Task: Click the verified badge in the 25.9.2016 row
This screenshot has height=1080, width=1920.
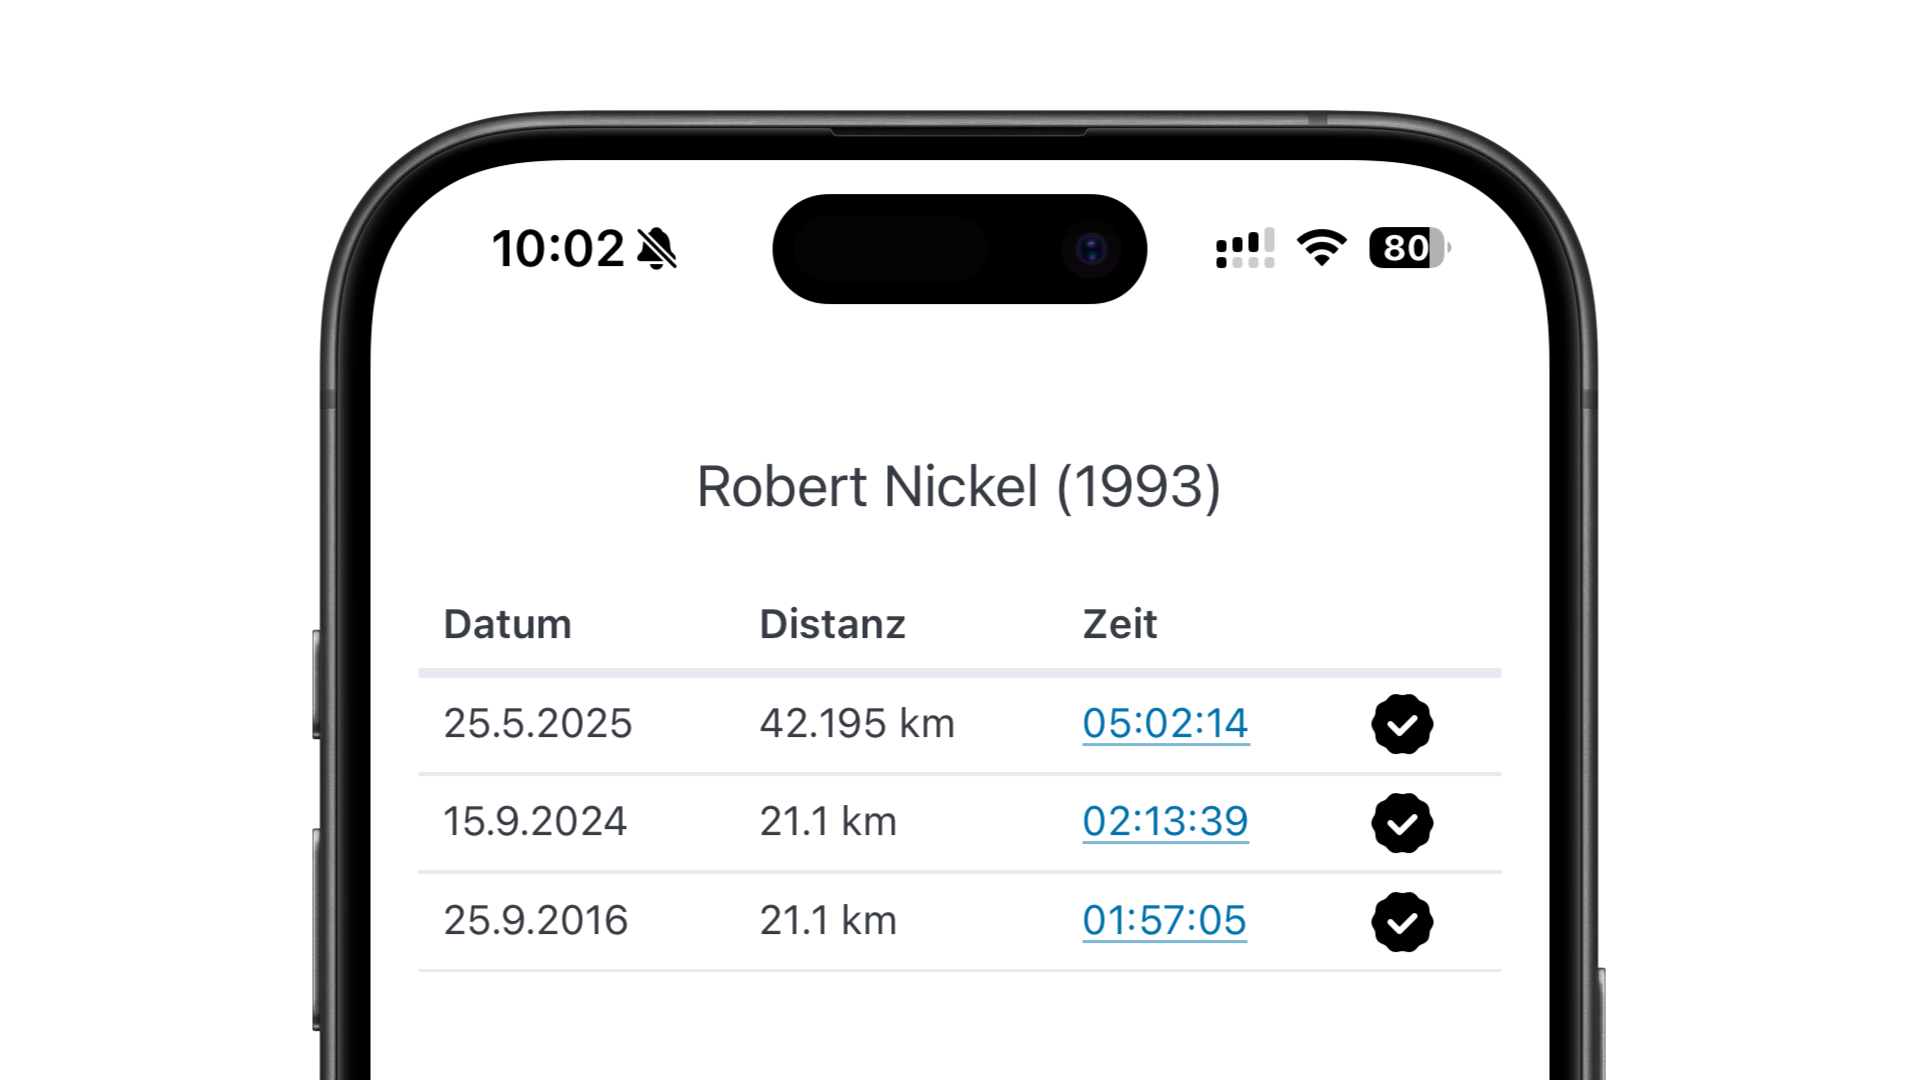Action: pos(1402,920)
